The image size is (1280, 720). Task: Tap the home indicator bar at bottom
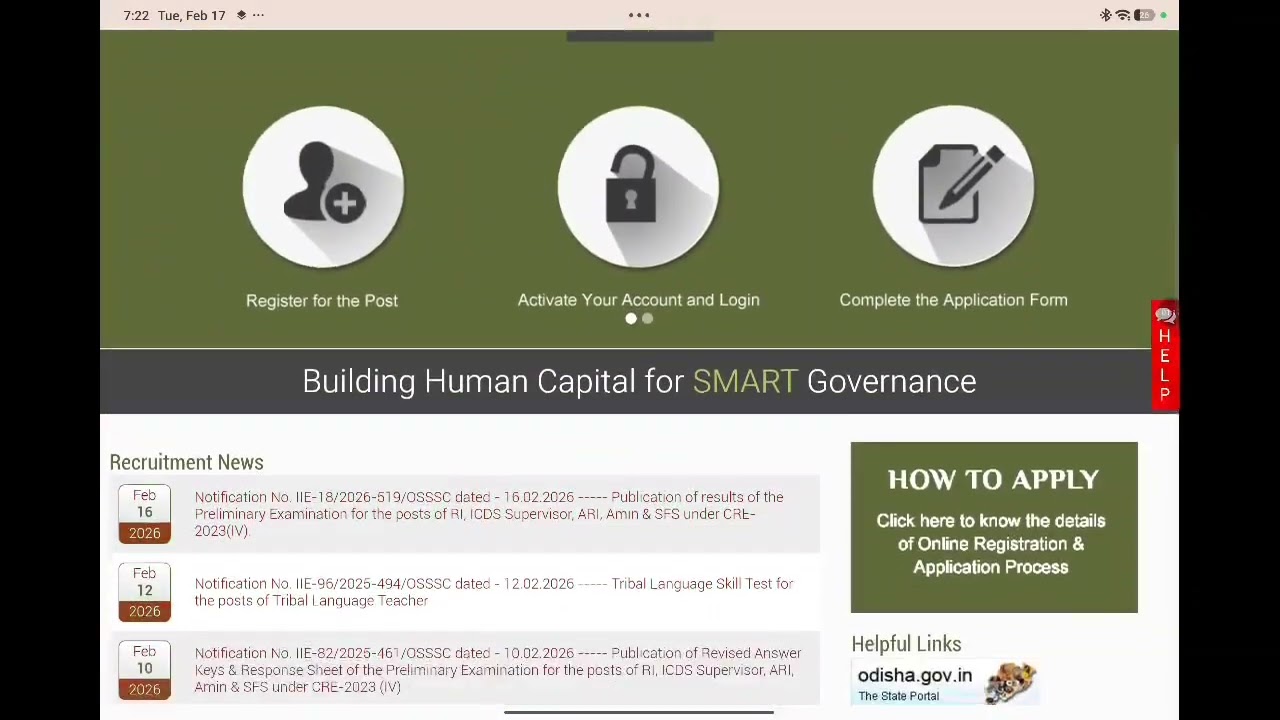click(639, 713)
